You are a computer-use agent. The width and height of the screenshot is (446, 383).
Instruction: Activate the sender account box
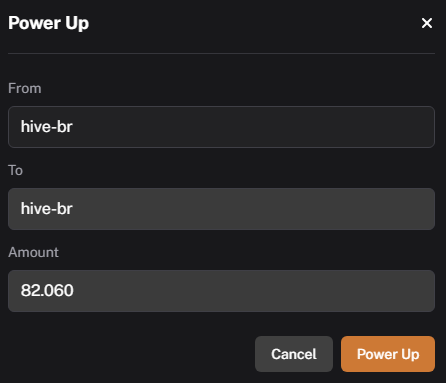coord(221,127)
